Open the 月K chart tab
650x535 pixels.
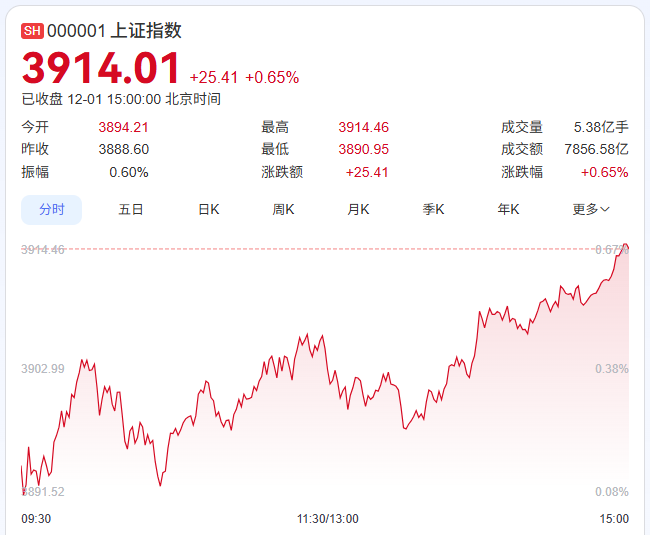point(358,209)
